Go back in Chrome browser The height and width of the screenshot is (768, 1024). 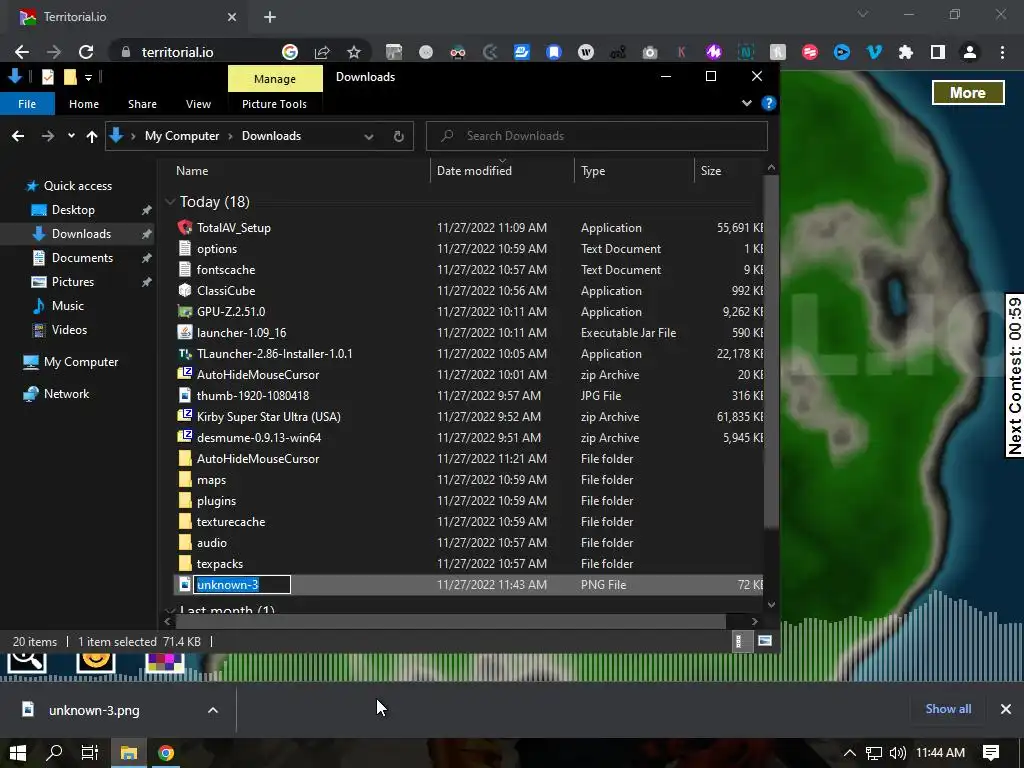click(22, 52)
